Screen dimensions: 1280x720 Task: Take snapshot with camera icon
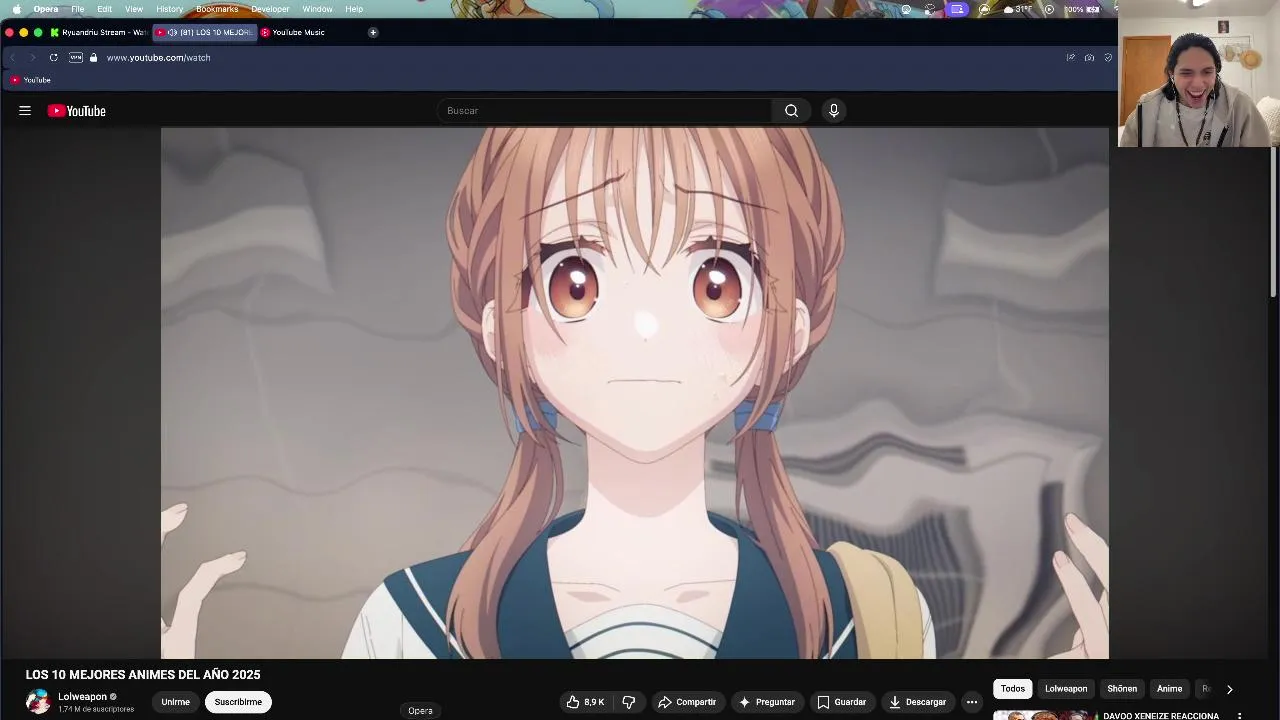click(1089, 58)
